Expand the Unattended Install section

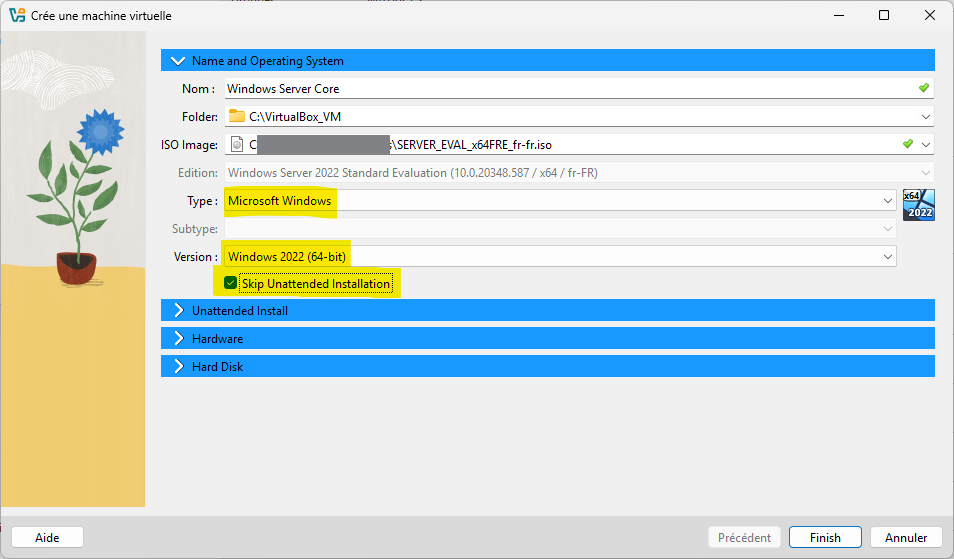click(x=548, y=310)
